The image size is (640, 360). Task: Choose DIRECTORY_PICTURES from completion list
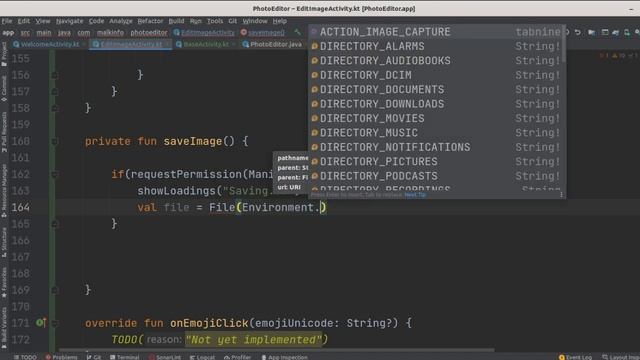[436, 162]
